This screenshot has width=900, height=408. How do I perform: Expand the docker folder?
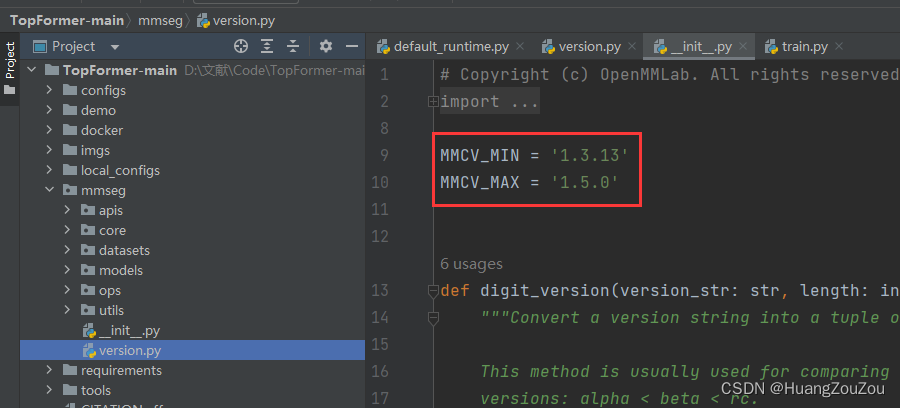(49, 130)
